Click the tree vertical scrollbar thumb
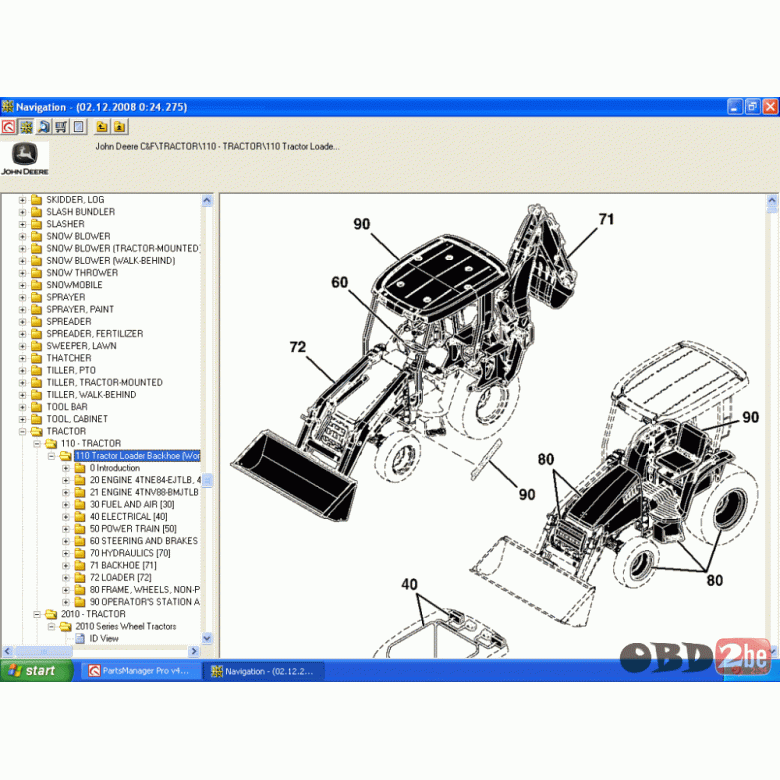This screenshot has height=780, width=780. point(207,480)
